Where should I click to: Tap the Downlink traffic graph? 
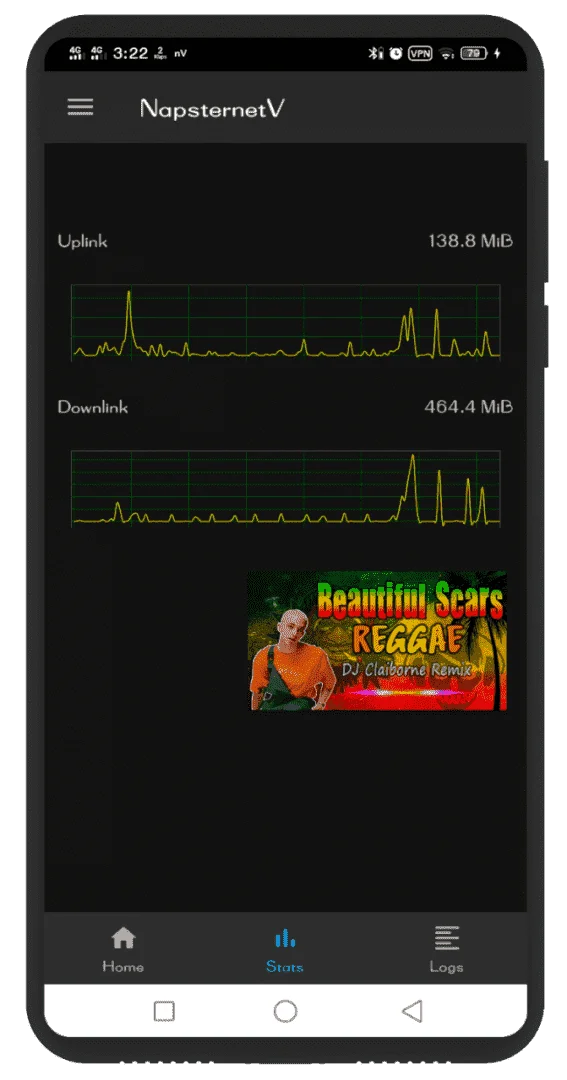point(286,488)
